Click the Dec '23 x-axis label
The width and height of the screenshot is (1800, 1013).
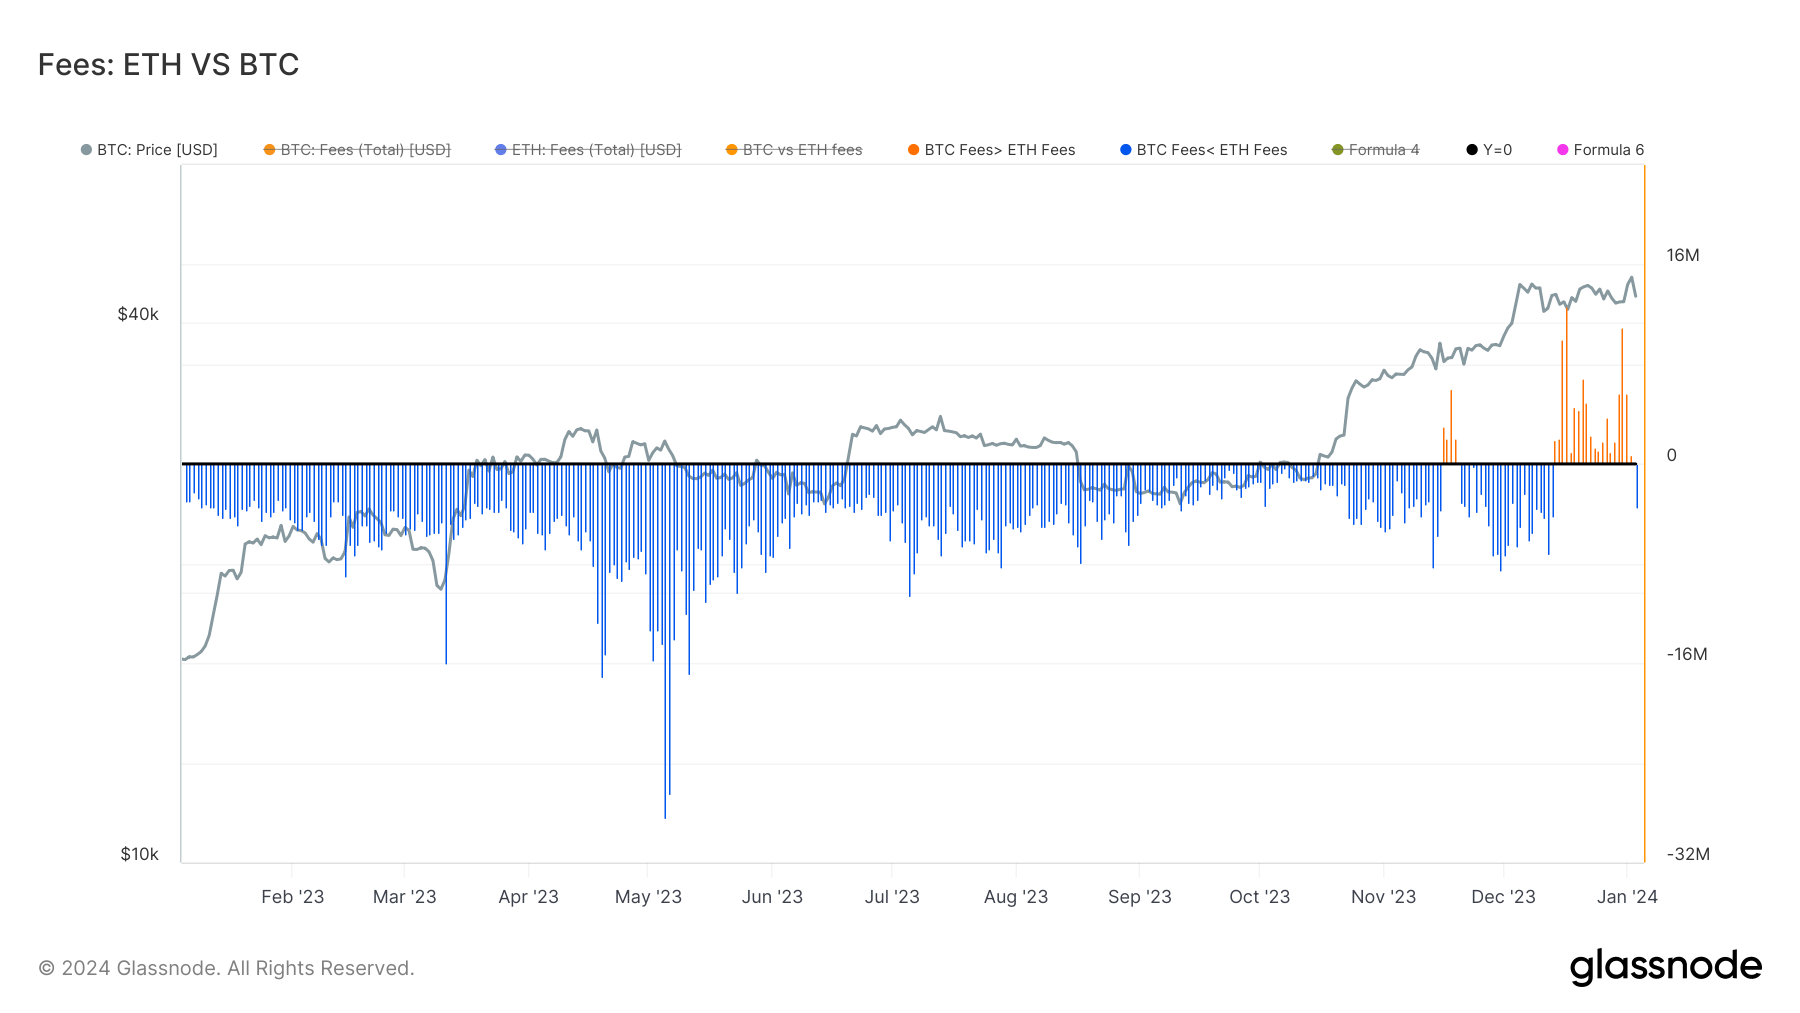1503,897
